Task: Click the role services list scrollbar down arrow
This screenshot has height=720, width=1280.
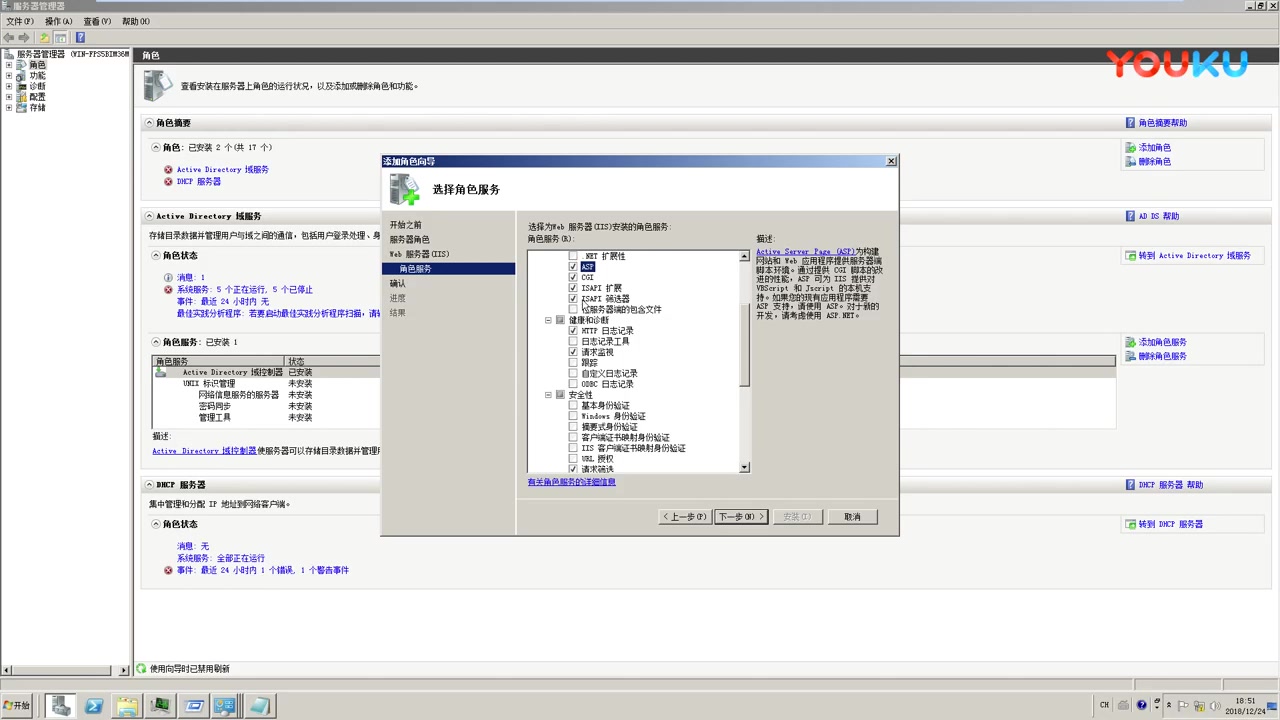Action: click(x=744, y=467)
